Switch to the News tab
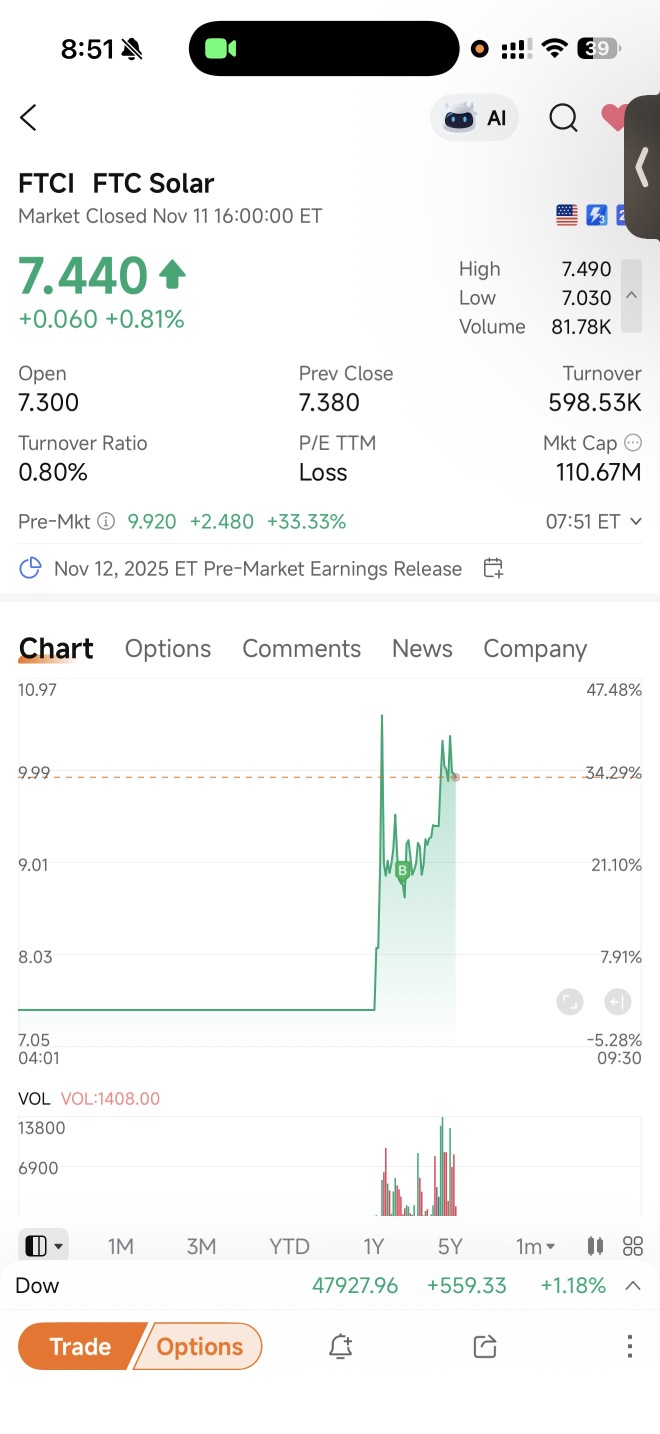660x1434 pixels. click(x=422, y=649)
